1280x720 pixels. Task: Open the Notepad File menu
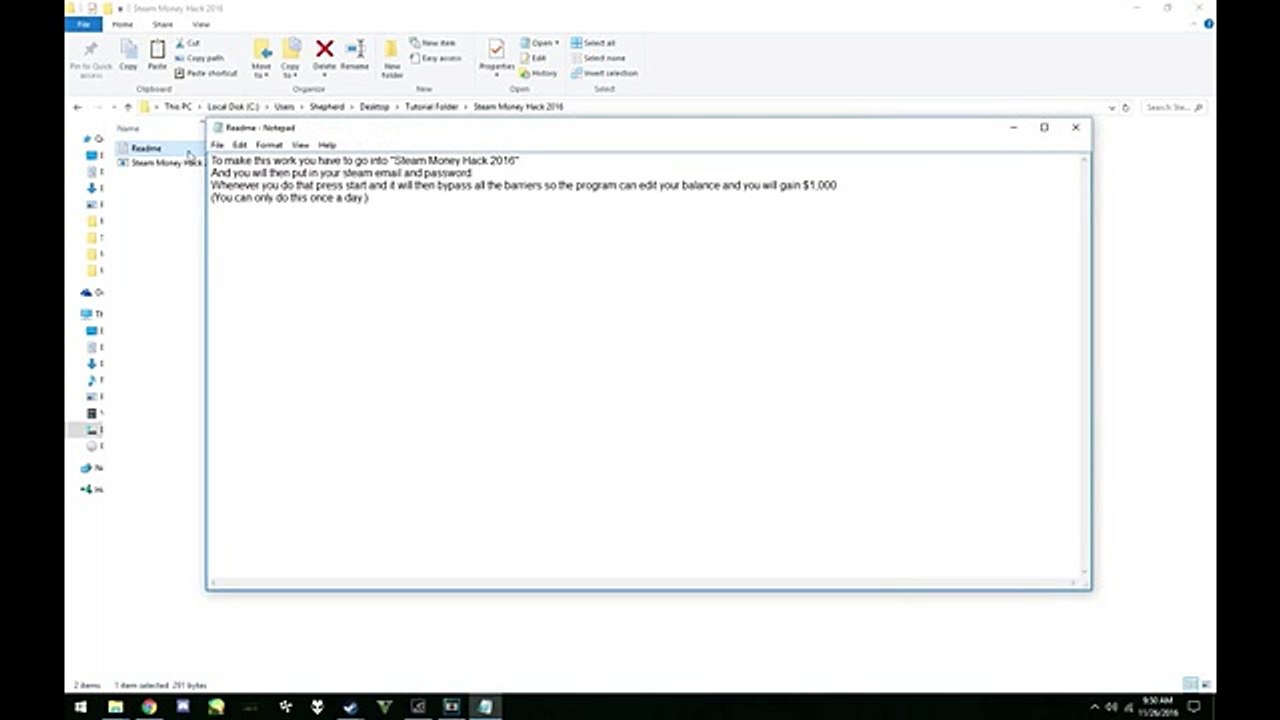217,145
